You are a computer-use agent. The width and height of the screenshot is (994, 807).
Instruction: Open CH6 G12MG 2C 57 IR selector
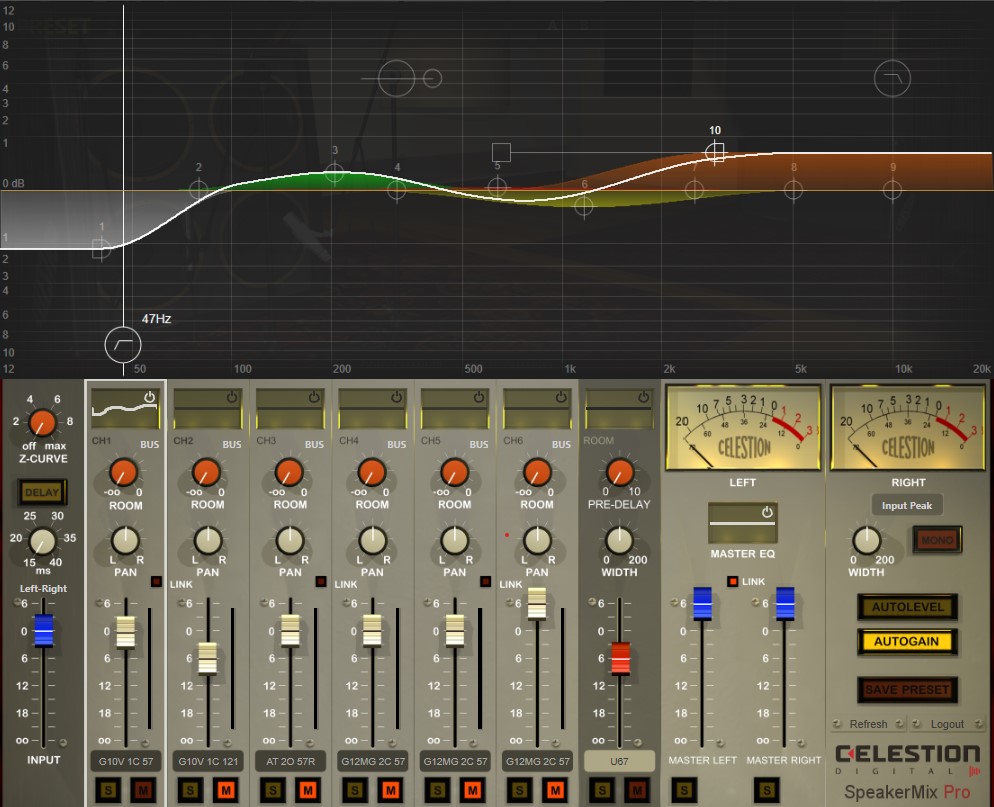point(538,761)
